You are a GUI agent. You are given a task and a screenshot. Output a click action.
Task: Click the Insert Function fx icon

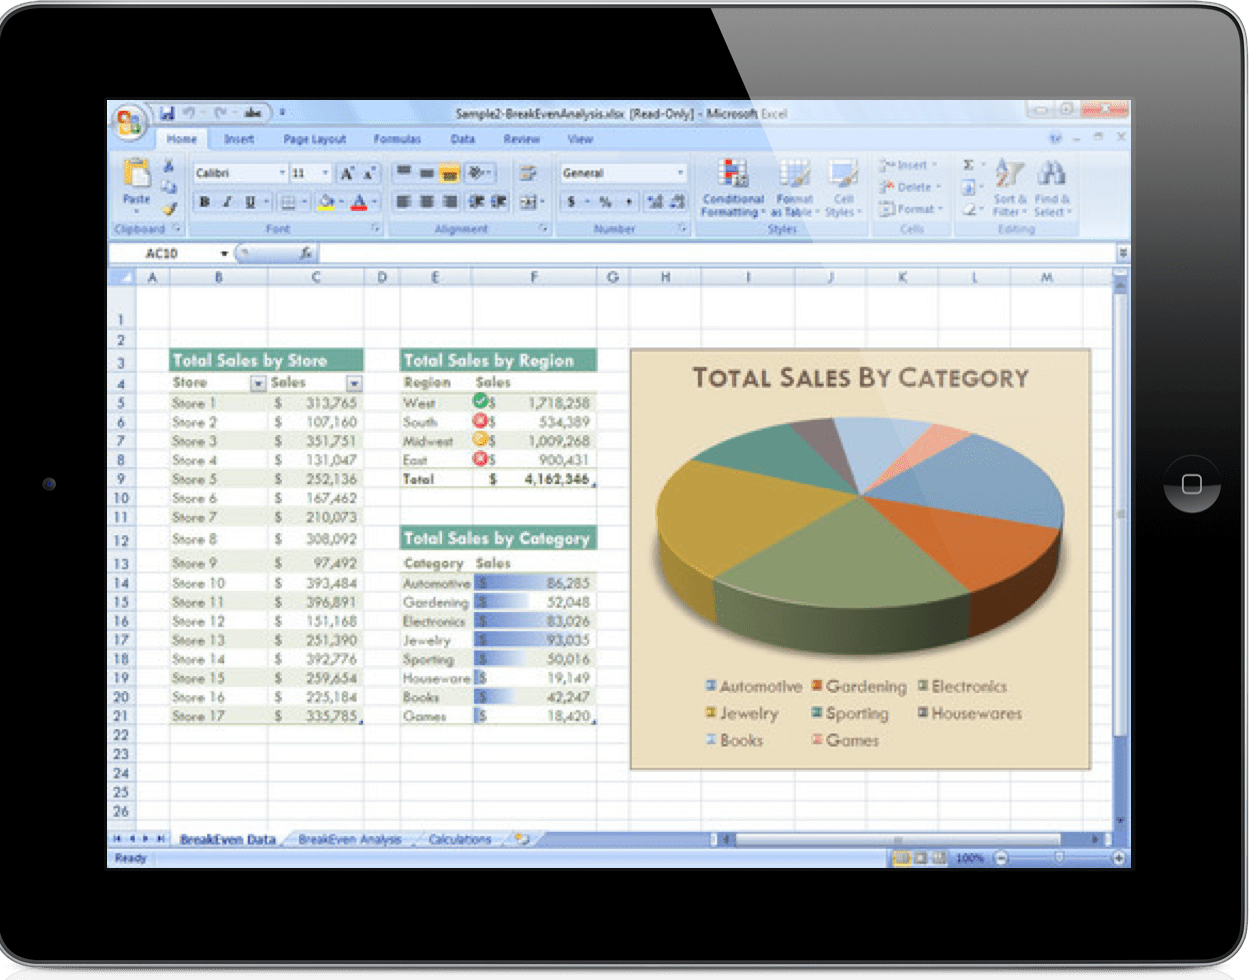(x=306, y=254)
